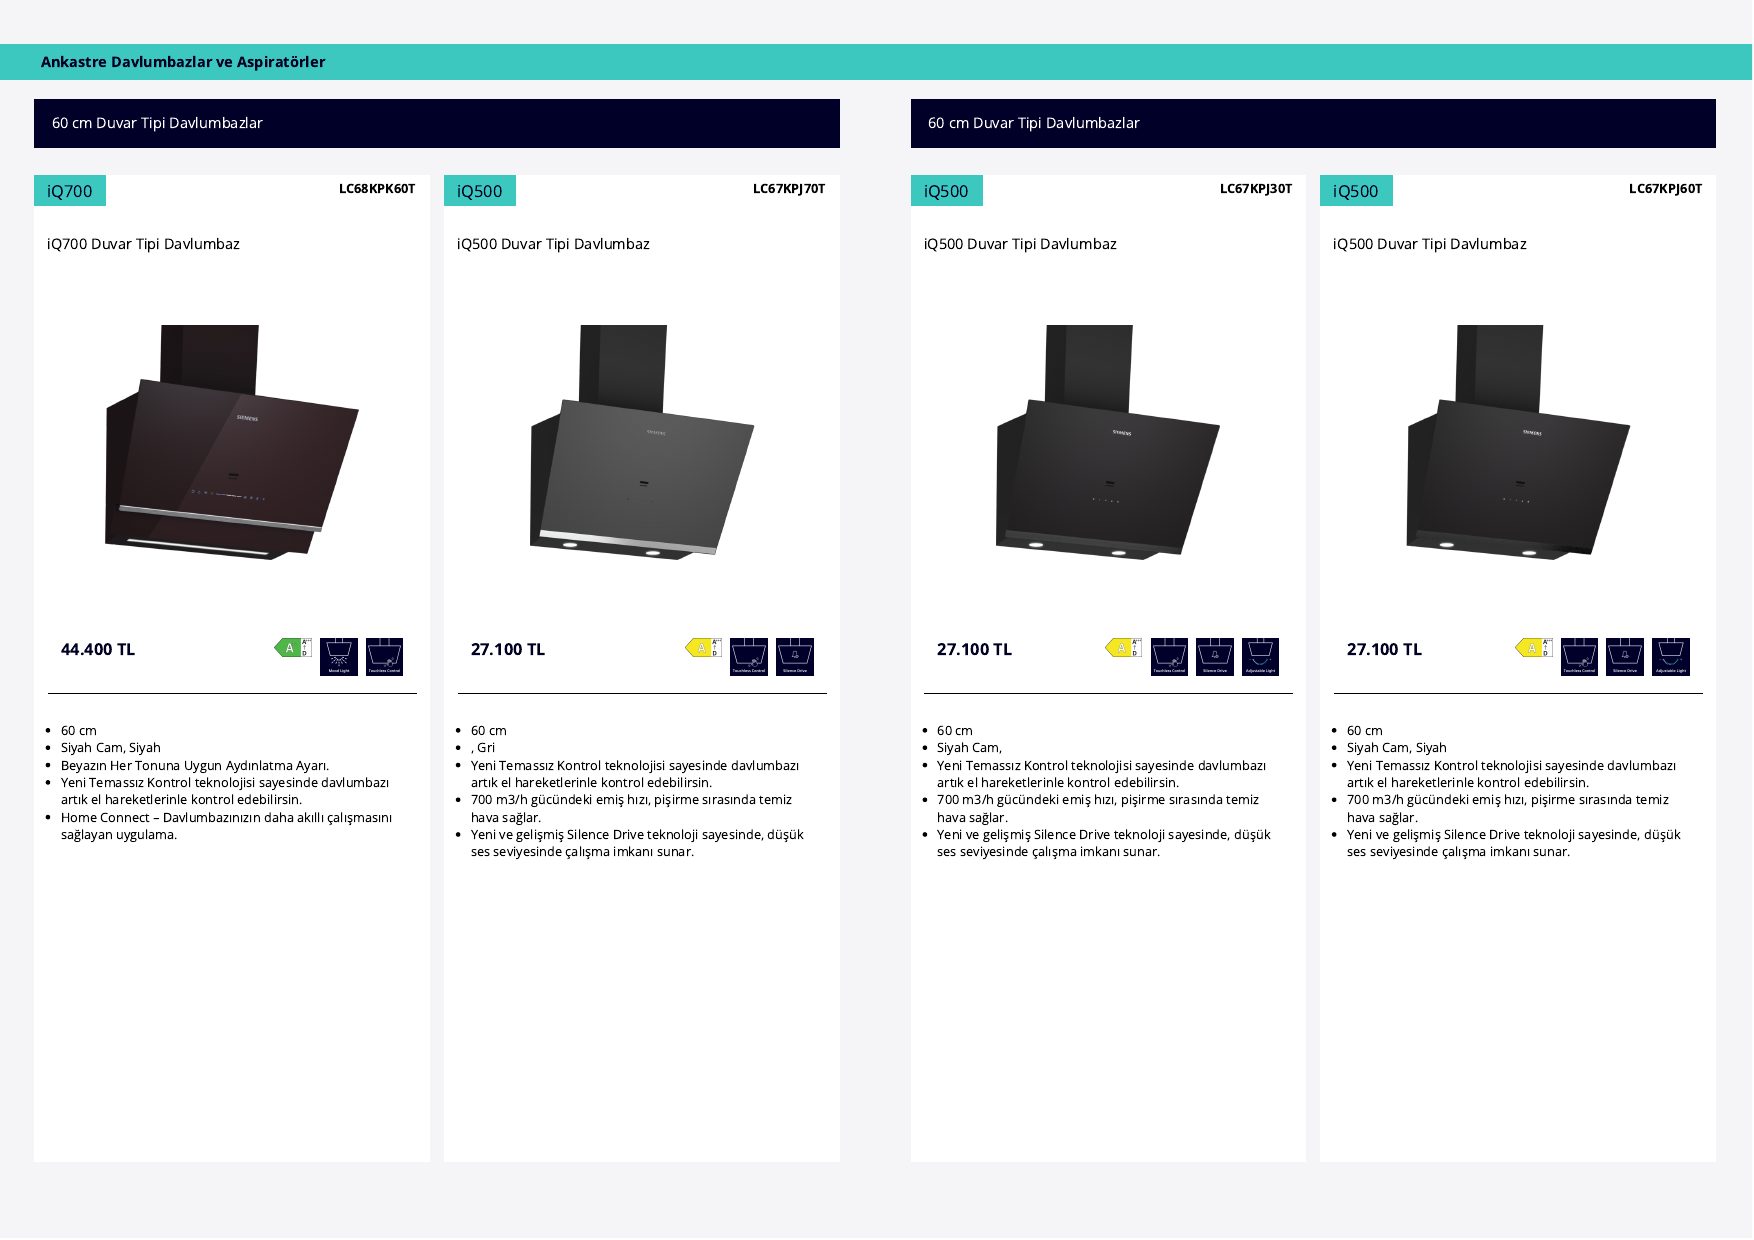The height and width of the screenshot is (1240, 1754).
Task: Open the LC67KPJ30T hood product image
Action: click(x=1108, y=442)
